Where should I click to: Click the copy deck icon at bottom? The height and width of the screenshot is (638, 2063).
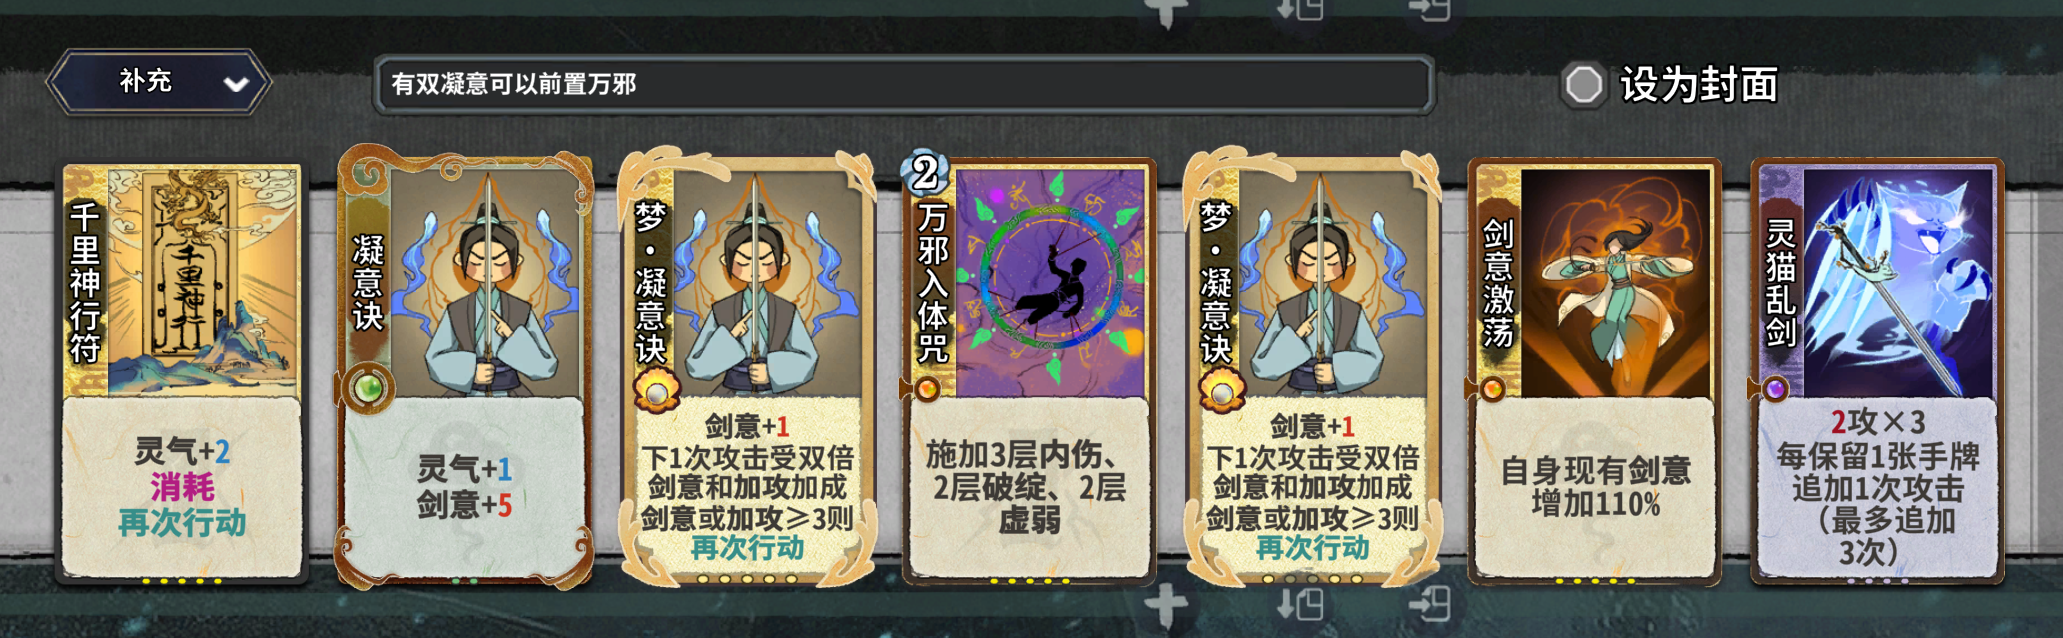pyautogui.click(x=1300, y=605)
